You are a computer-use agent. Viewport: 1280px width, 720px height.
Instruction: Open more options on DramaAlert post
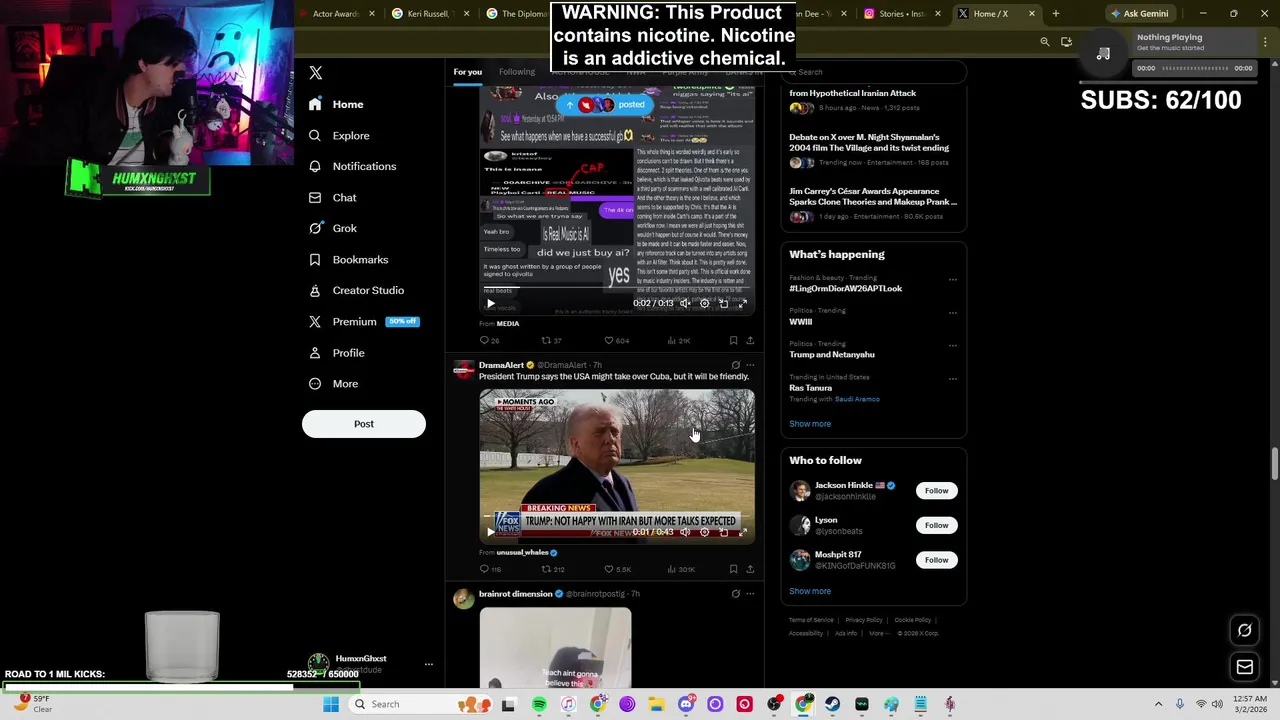pyautogui.click(x=750, y=365)
